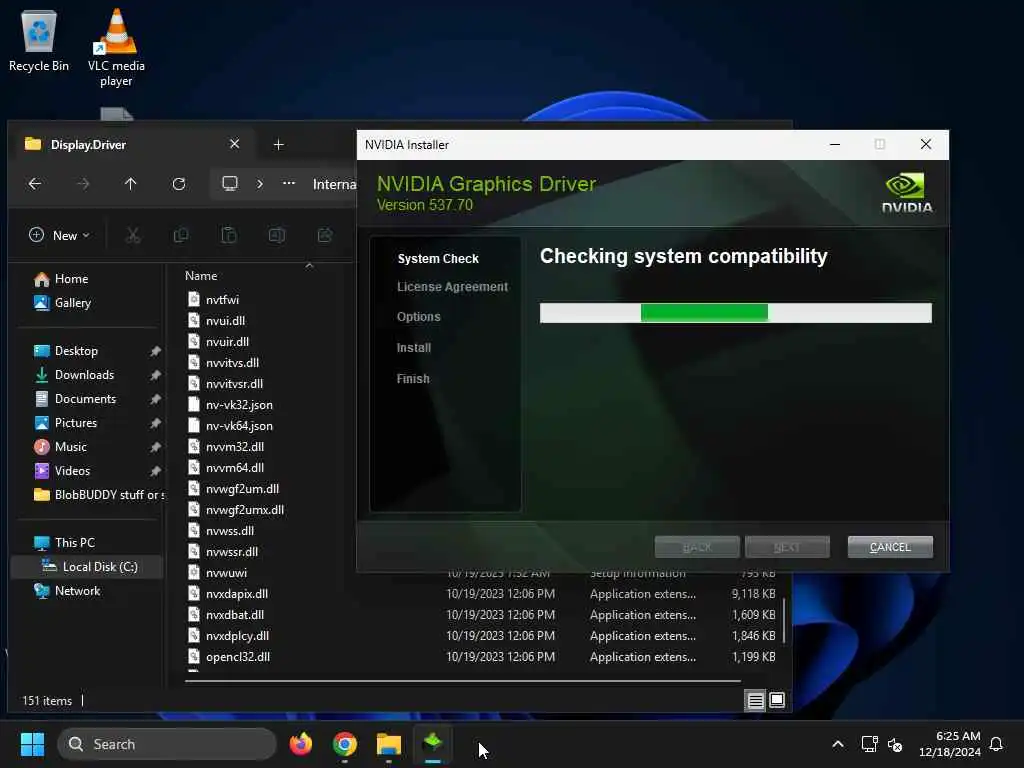1024x768 pixels.
Task: Close the Display.Driver tab
Action: (234, 144)
